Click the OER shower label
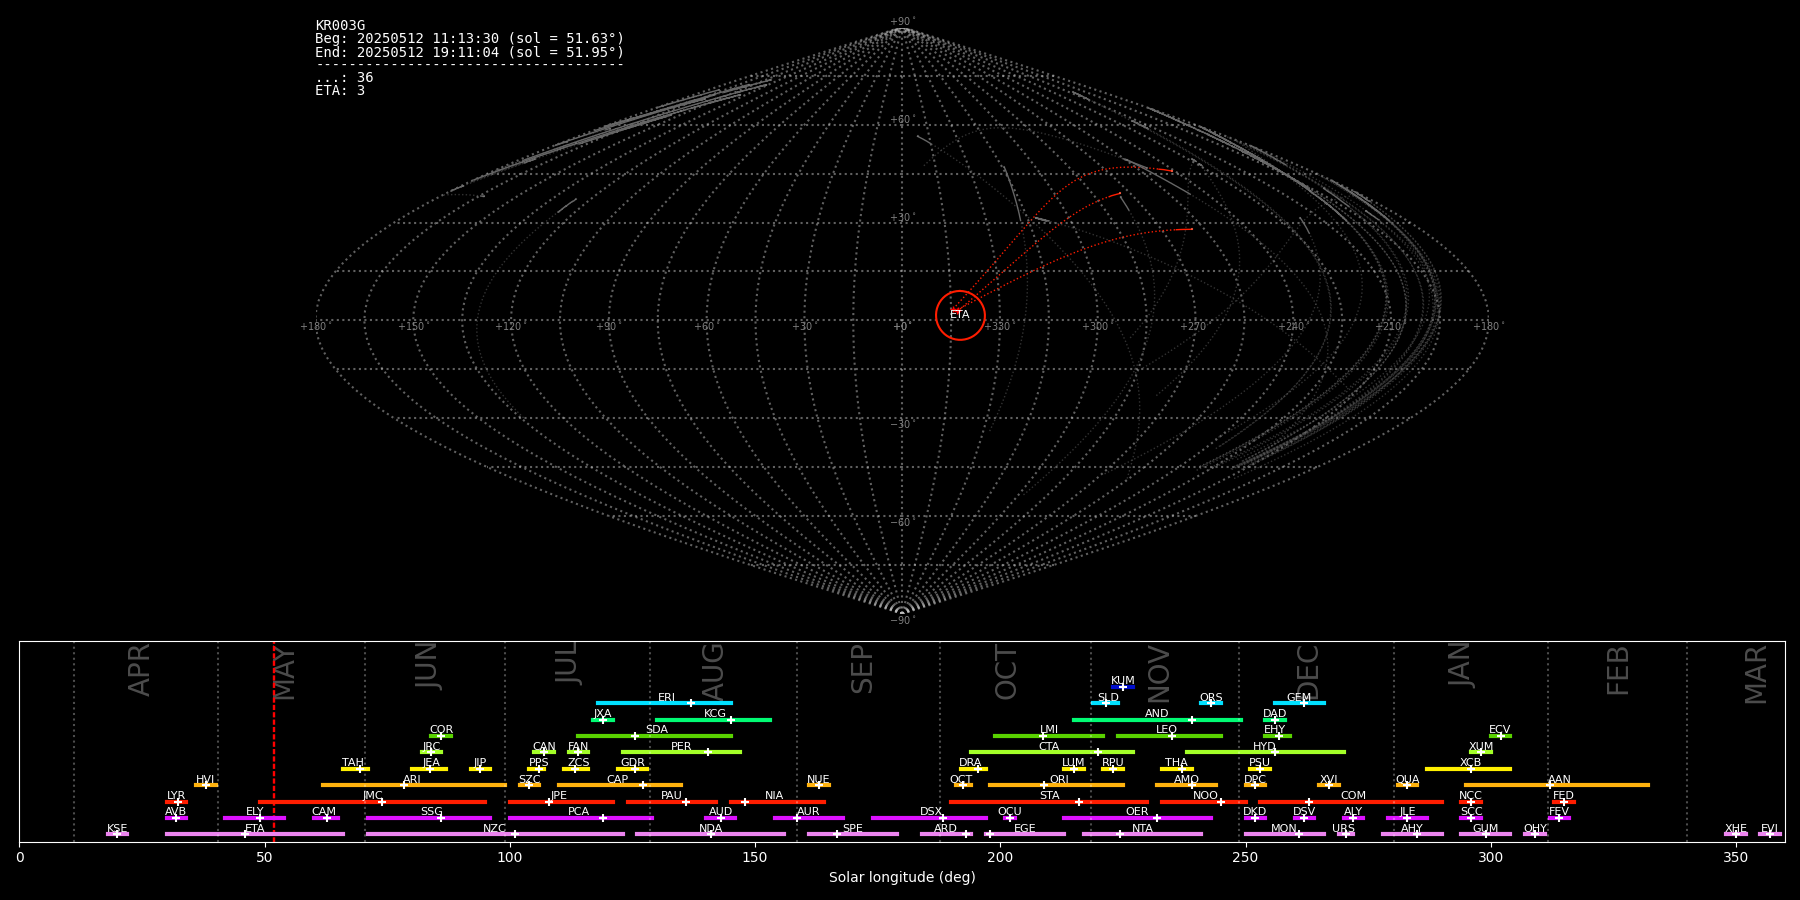The width and height of the screenshot is (1800, 900). pyautogui.click(x=1137, y=812)
